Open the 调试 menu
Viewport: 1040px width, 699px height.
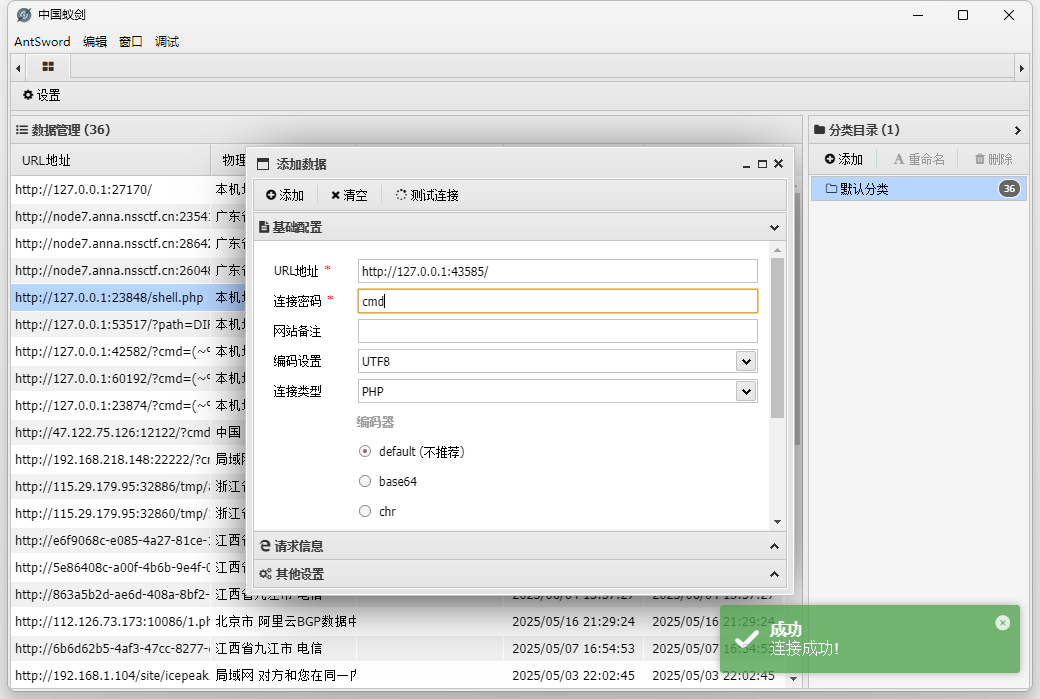click(167, 41)
